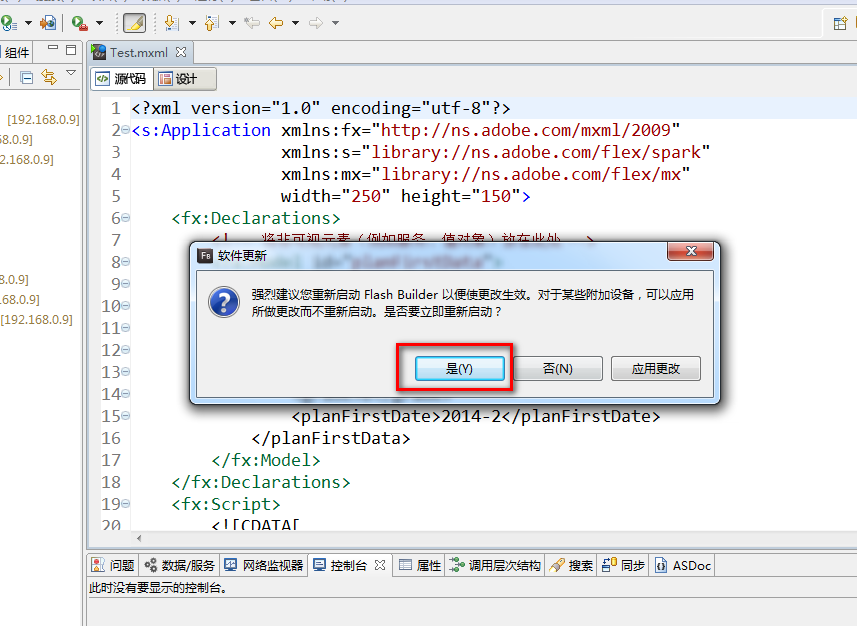Open the 问题 problems tab
Image resolution: width=857 pixels, height=626 pixels.
pos(113,565)
